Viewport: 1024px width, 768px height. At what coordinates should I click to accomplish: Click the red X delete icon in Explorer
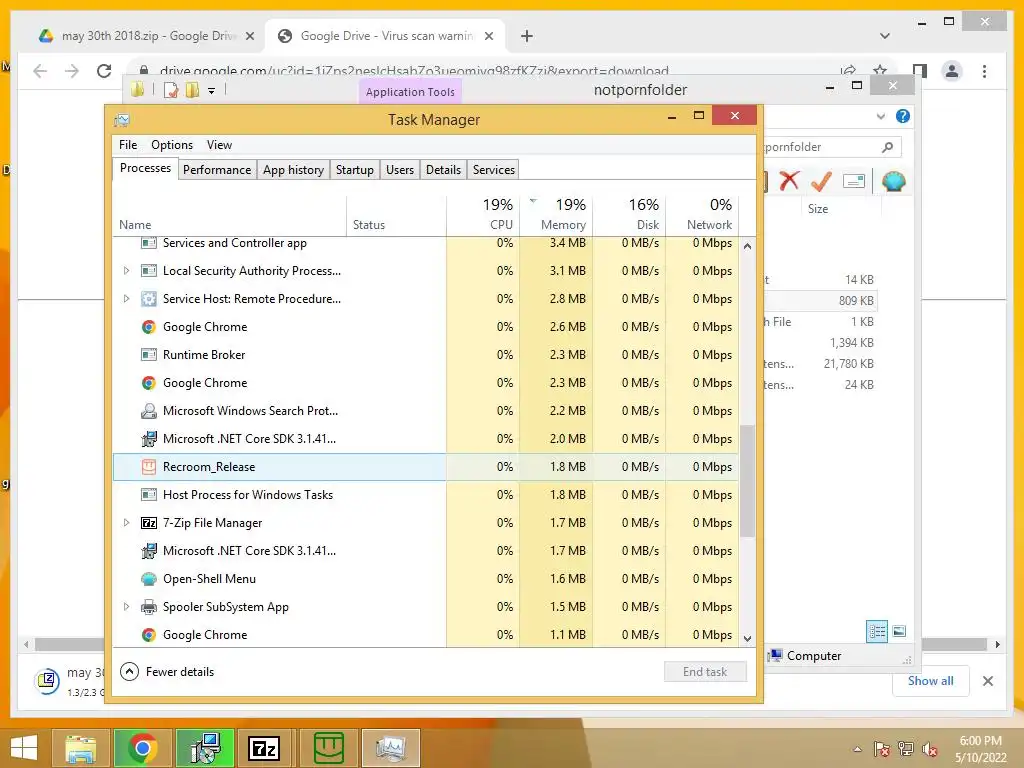pos(790,181)
